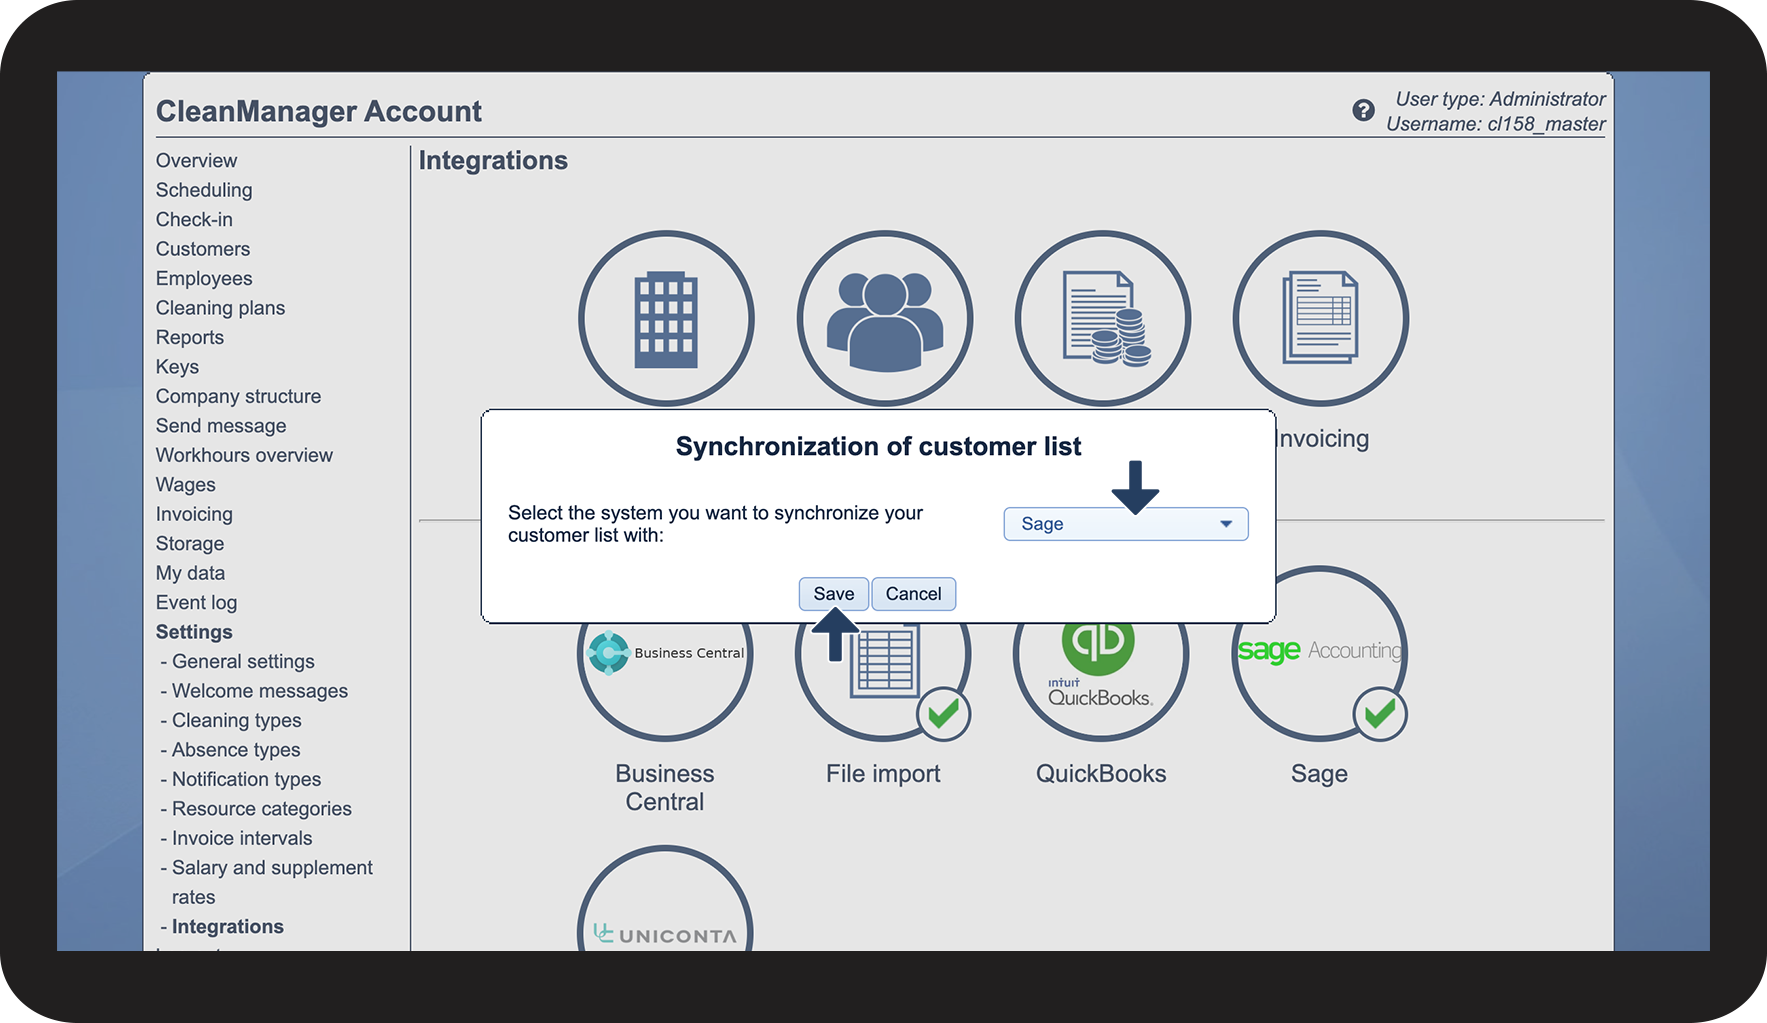Go to Scheduling in the sidebar
Image resolution: width=1767 pixels, height=1023 pixels.
click(x=204, y=190)
